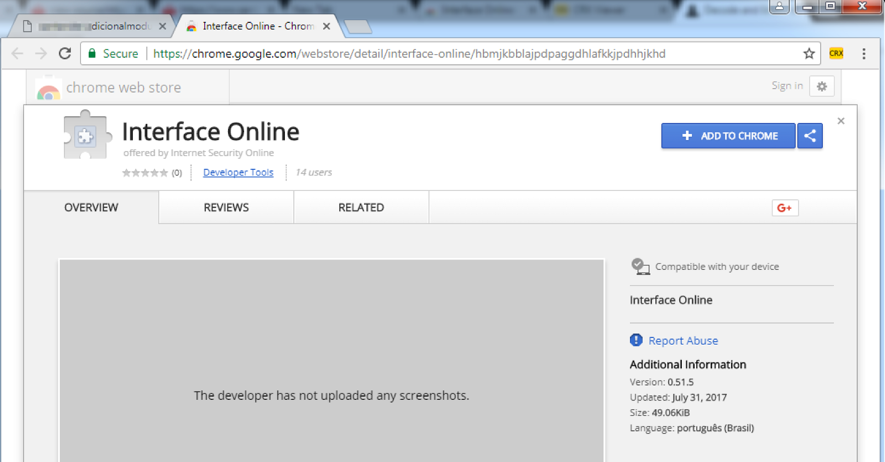The image size is (885, 462).
Task: Click Sign in on web store
Action: point(787,86)
